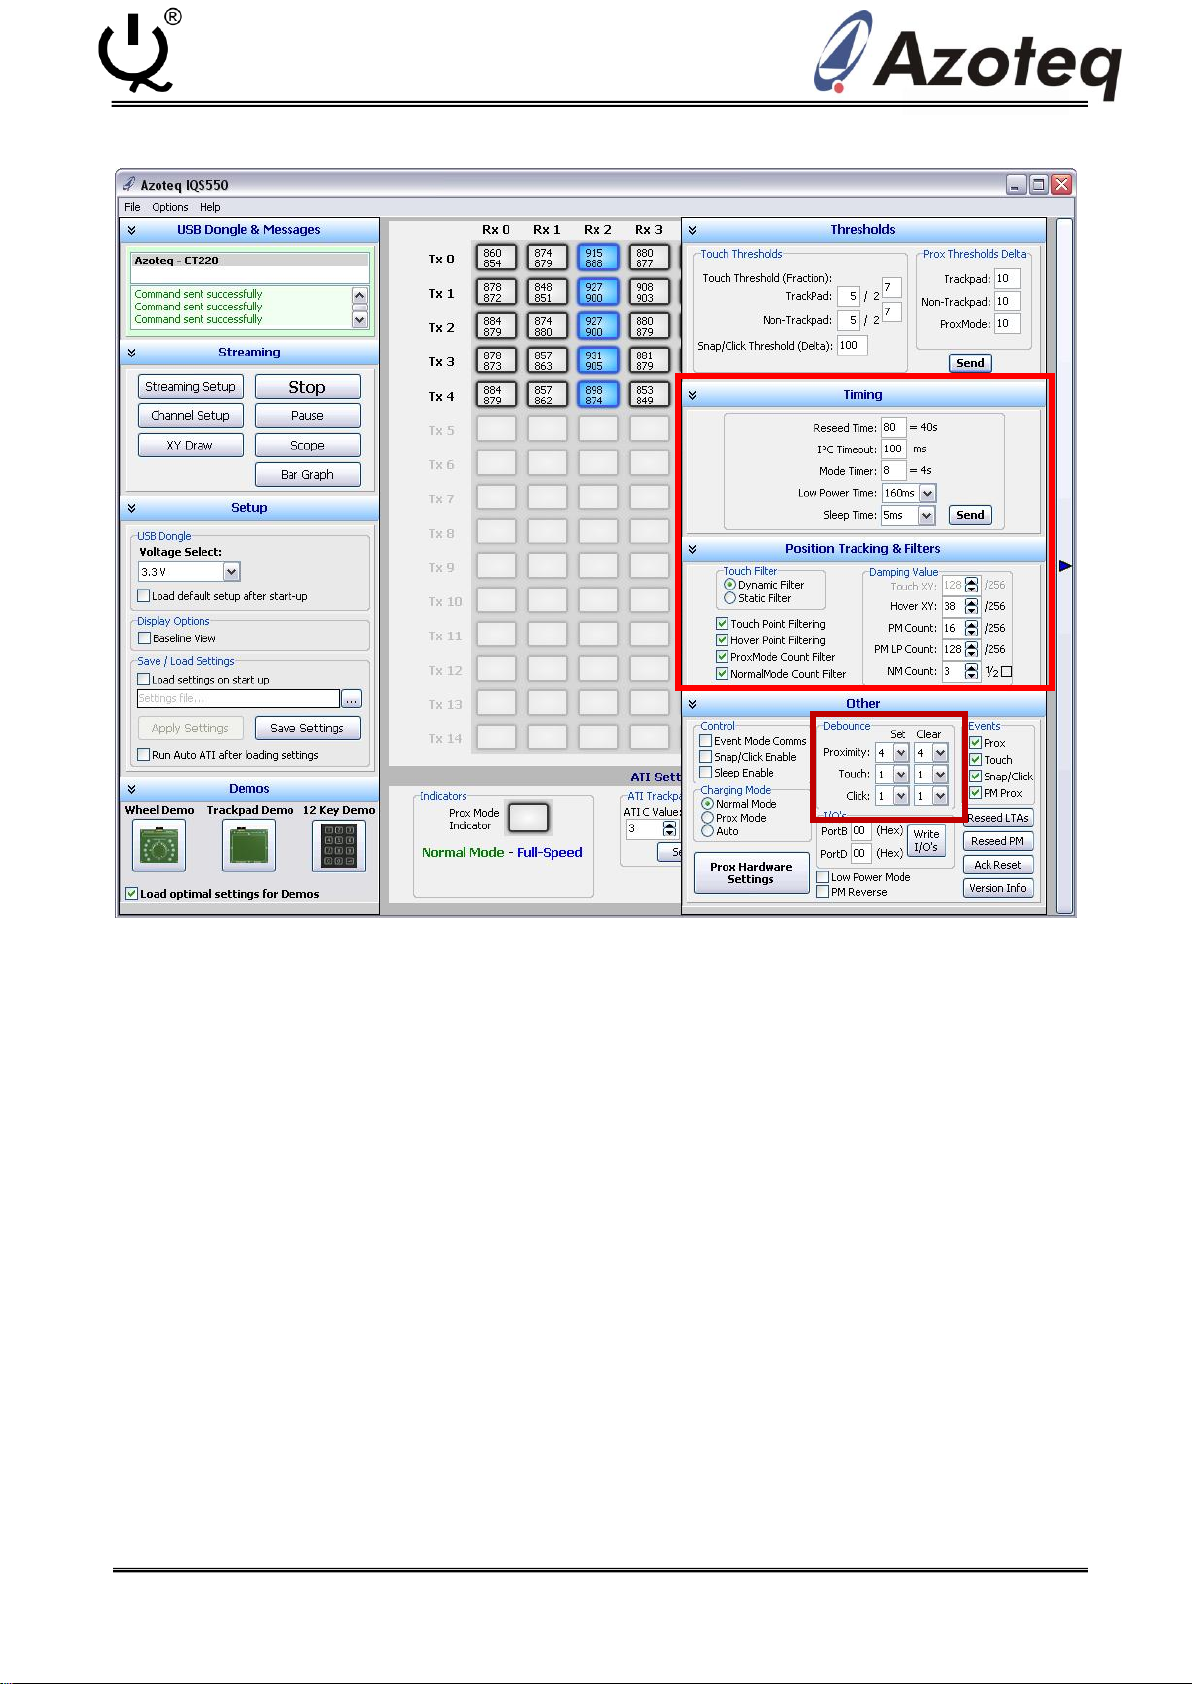Viewport: 1192px width, 1684px height.
Task: Click the Version Info button
Action: [998, 888]
